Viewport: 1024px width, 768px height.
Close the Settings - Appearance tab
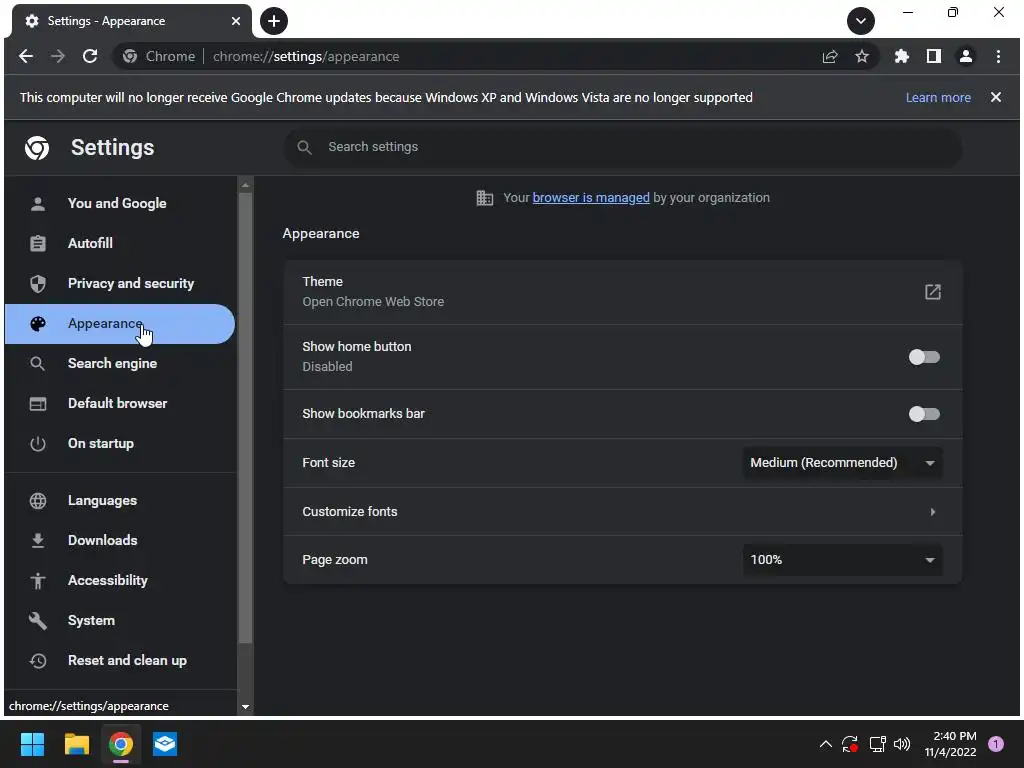pos(236,21)
